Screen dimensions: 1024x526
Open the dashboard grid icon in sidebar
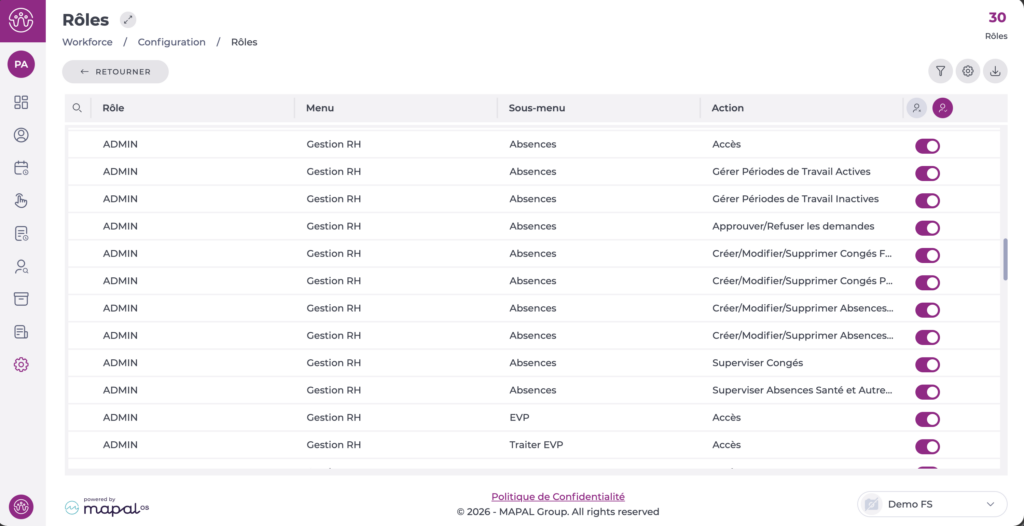(21, 102)
